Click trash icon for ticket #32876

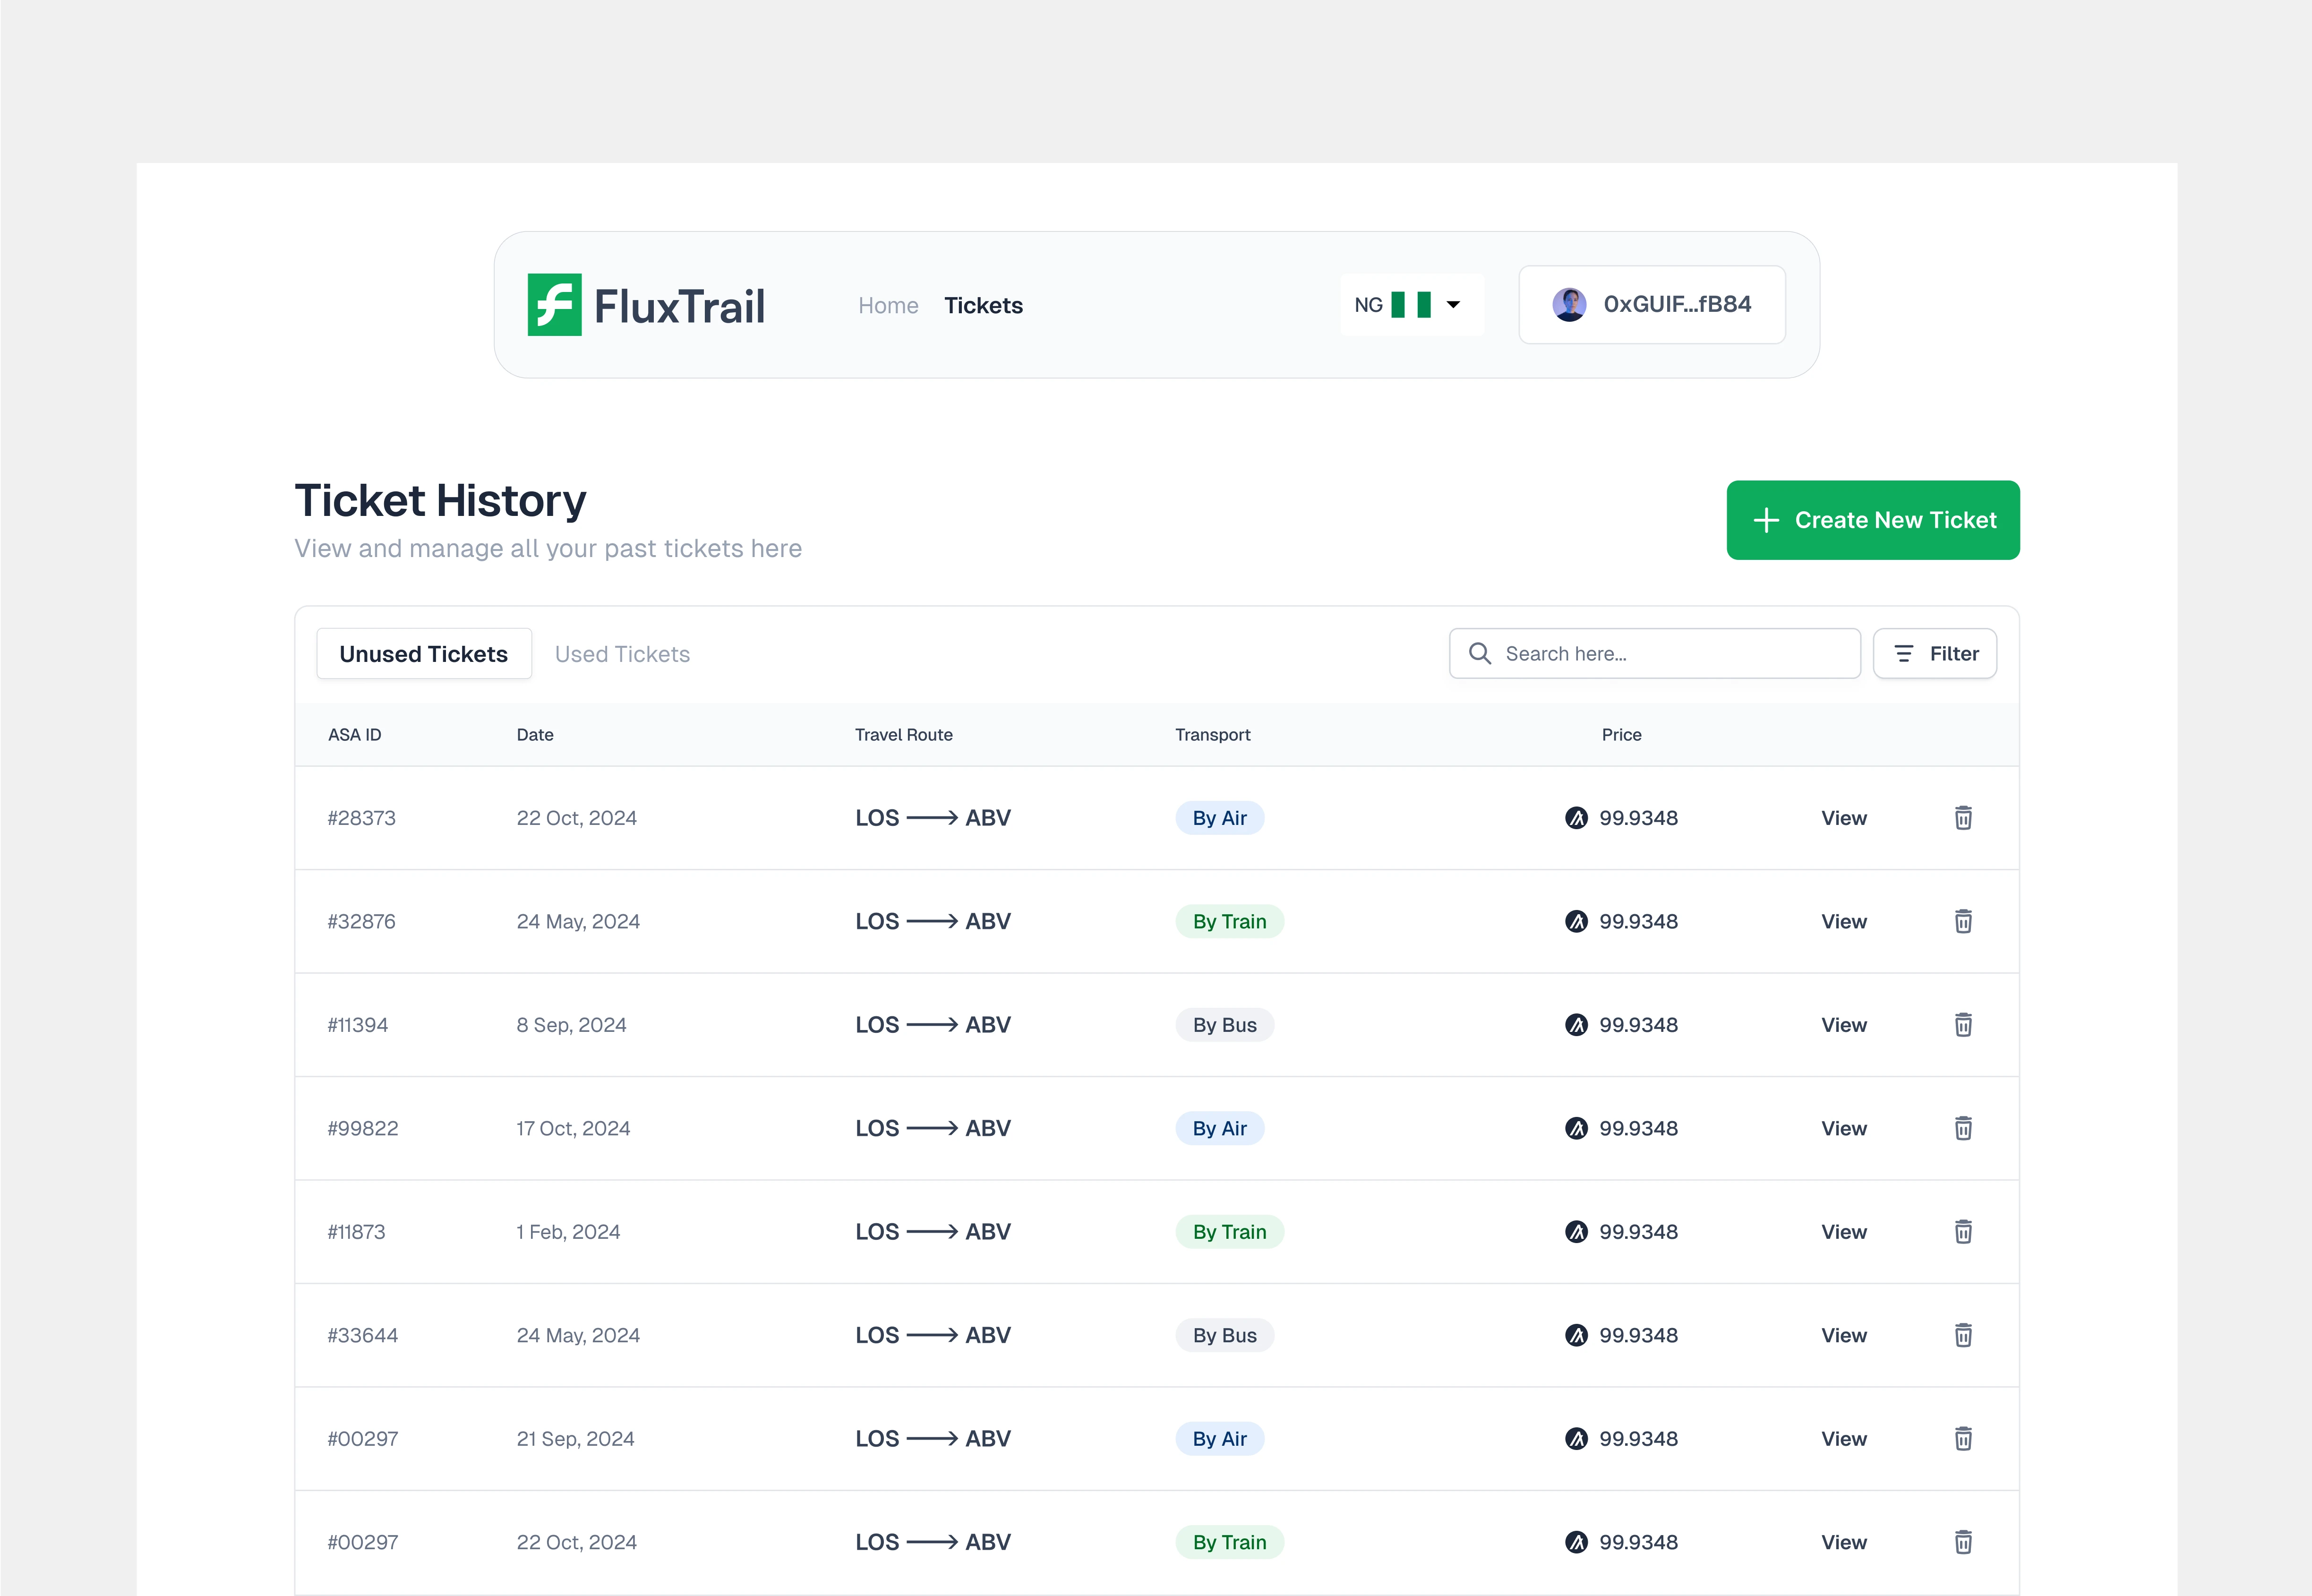click(x=1963, y=921)
